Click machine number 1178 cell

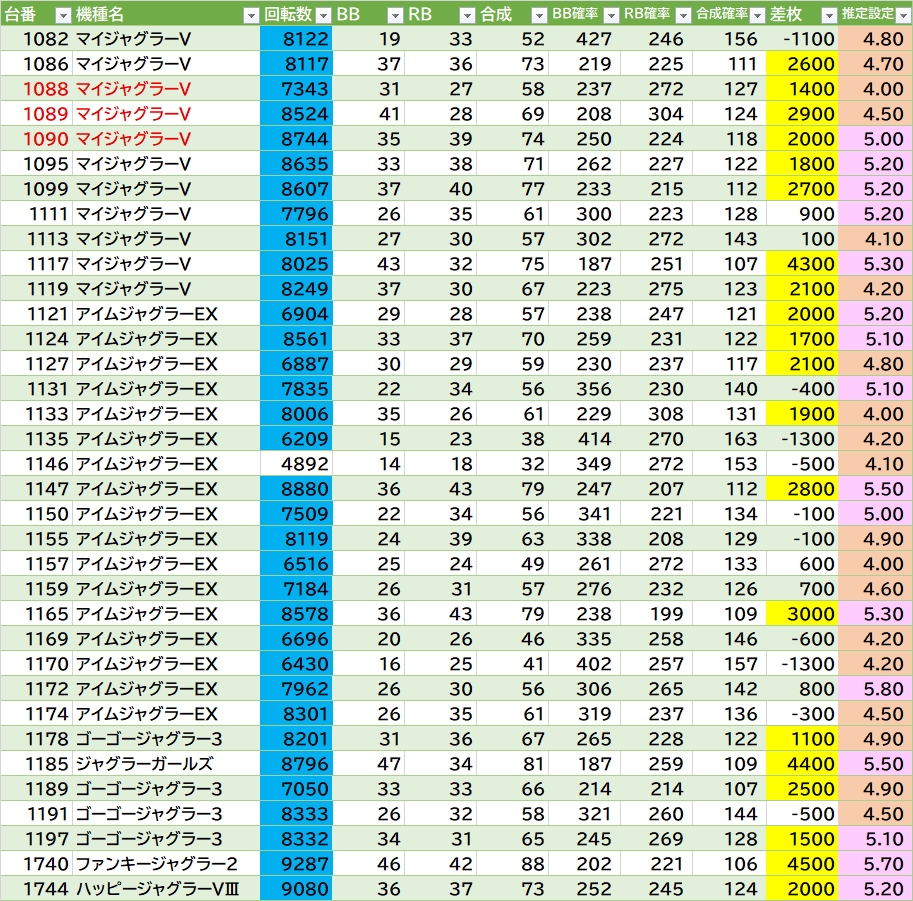tap(37, 739)
